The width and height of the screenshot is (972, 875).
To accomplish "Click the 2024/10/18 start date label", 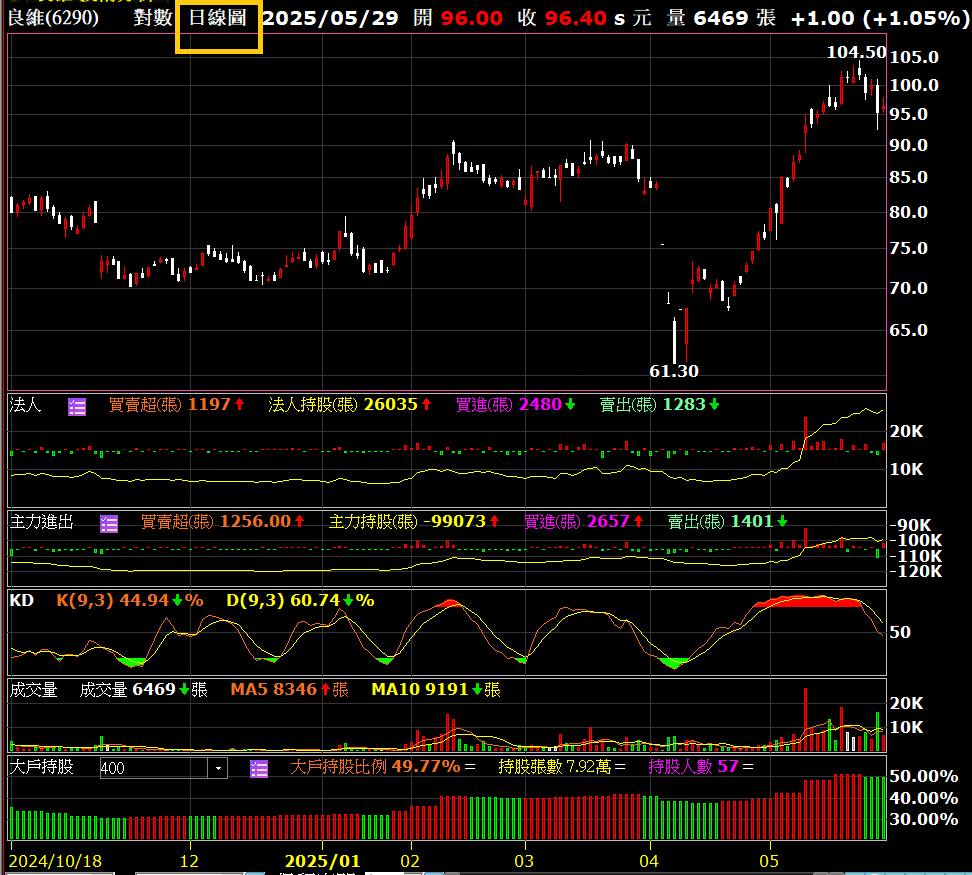I will point(55,861).
